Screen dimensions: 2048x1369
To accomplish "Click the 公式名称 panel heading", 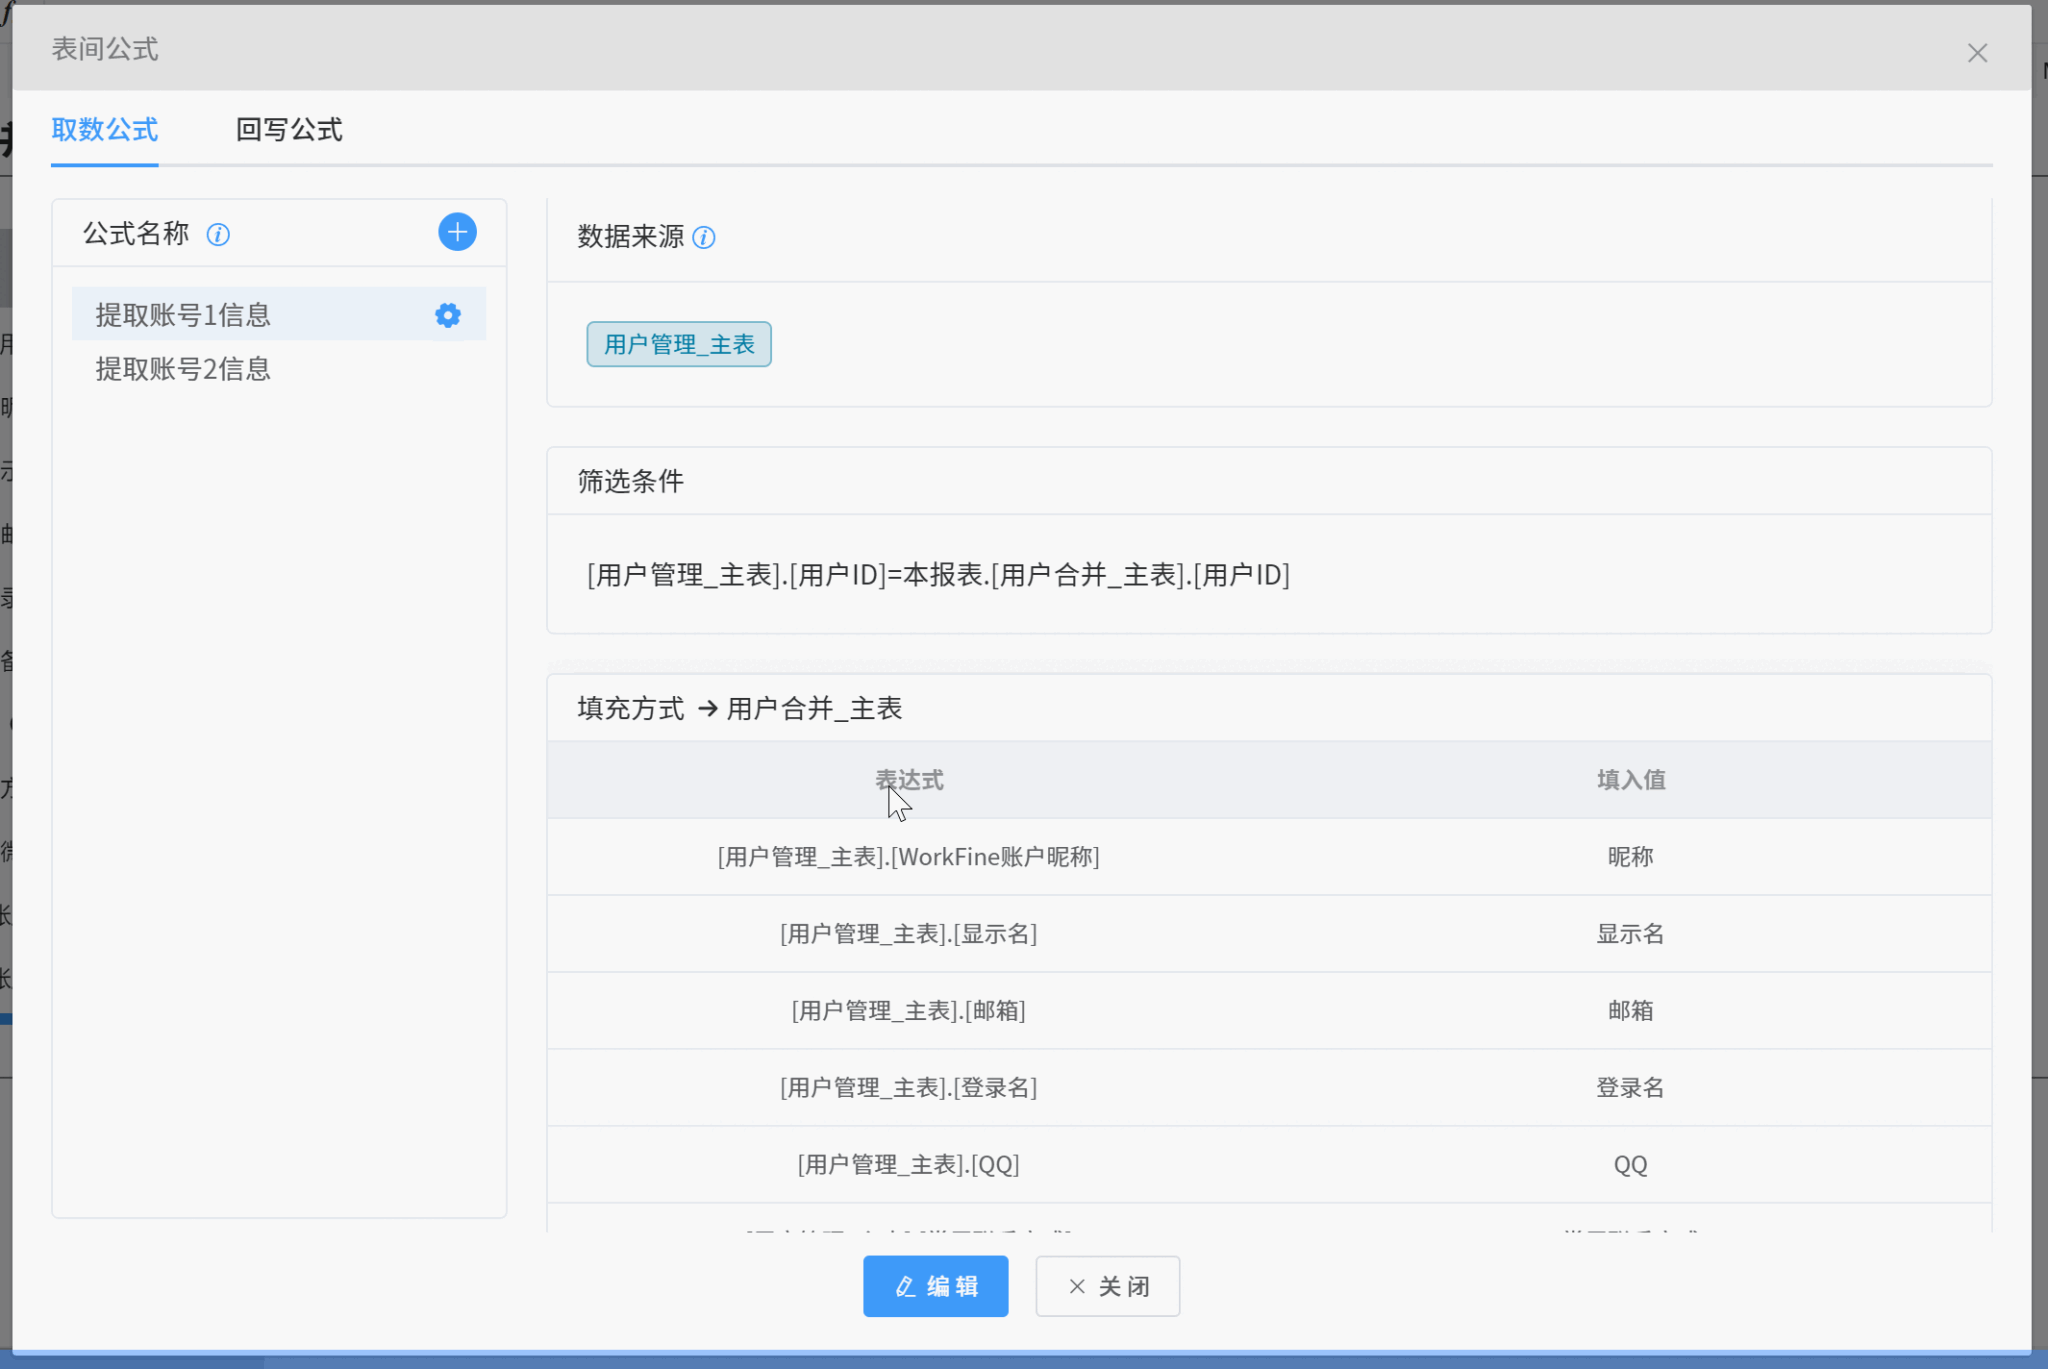I will (x=136, y=234).
